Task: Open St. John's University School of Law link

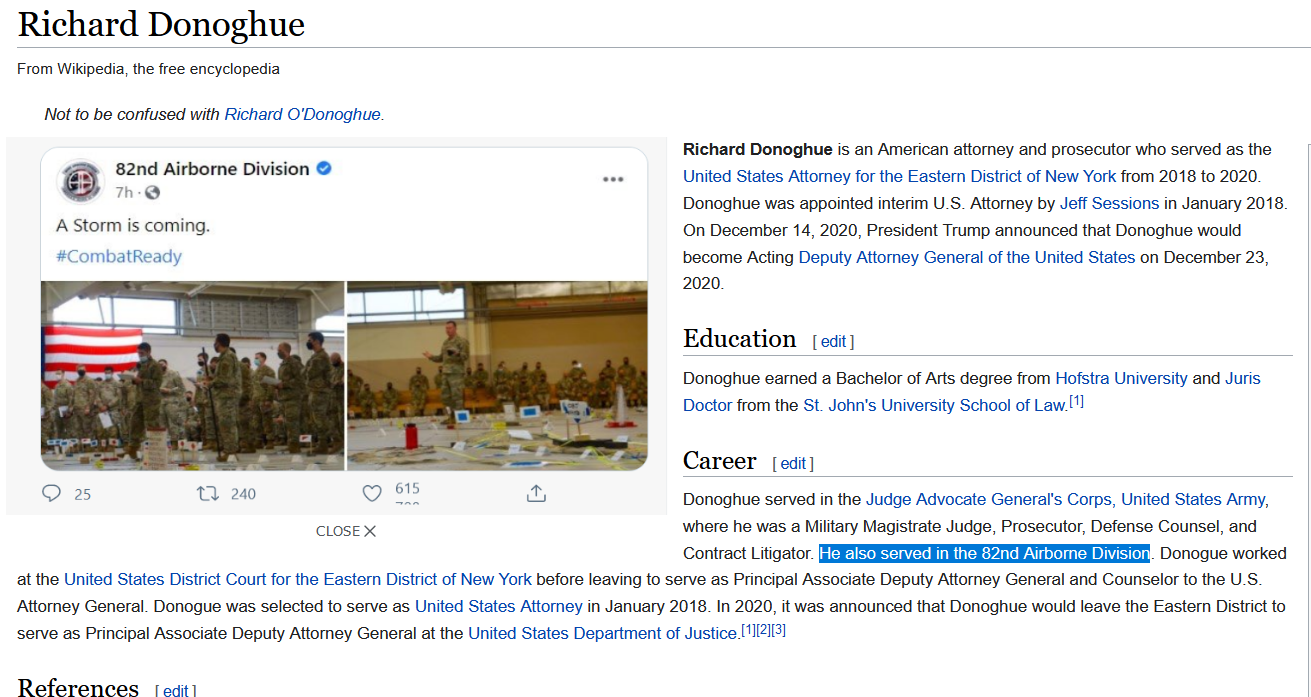Action: [x=935, y=405]
